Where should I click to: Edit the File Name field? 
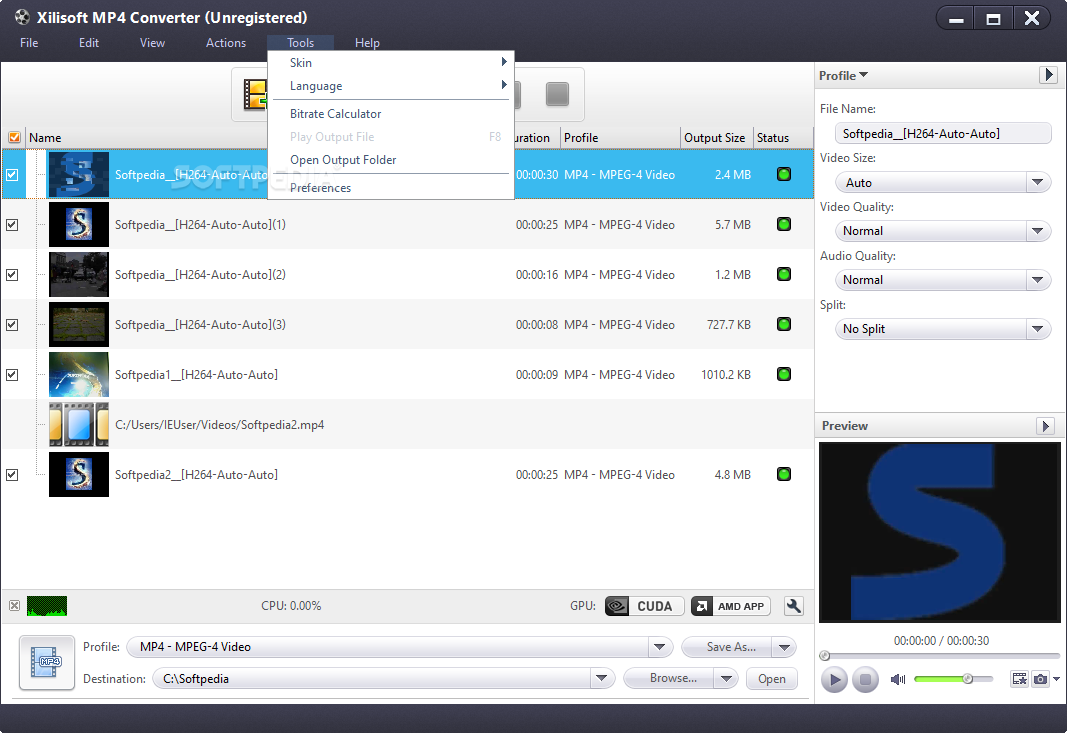[943, 133]
